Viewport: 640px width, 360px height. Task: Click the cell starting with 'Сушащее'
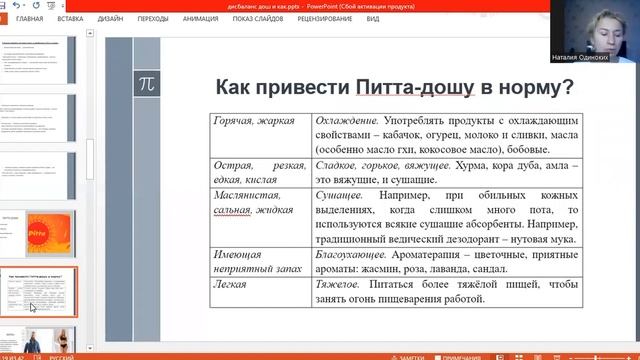(447, 217)
